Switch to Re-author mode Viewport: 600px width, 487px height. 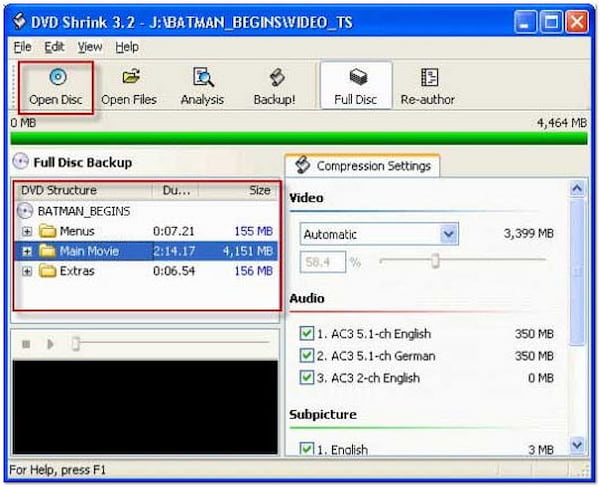[427, 88]
